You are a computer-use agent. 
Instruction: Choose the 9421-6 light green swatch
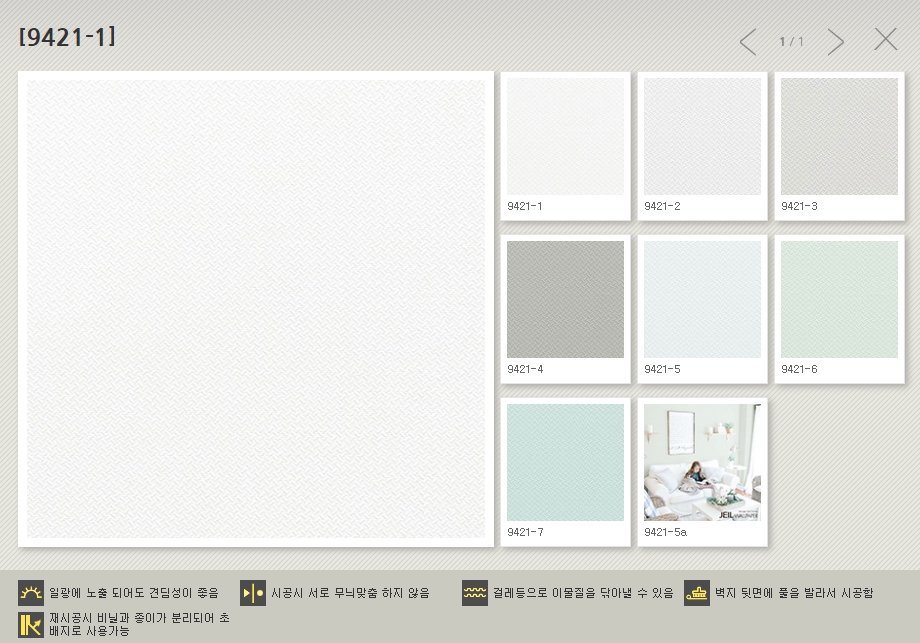click(x=839, y=299)
